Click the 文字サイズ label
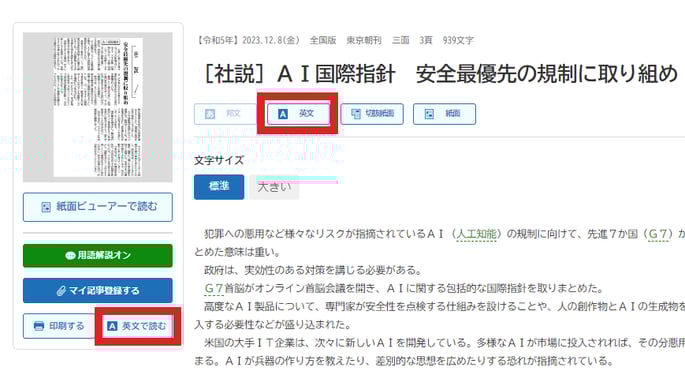Viewport: 685px width, 371px height. click(x=219, y=160)
